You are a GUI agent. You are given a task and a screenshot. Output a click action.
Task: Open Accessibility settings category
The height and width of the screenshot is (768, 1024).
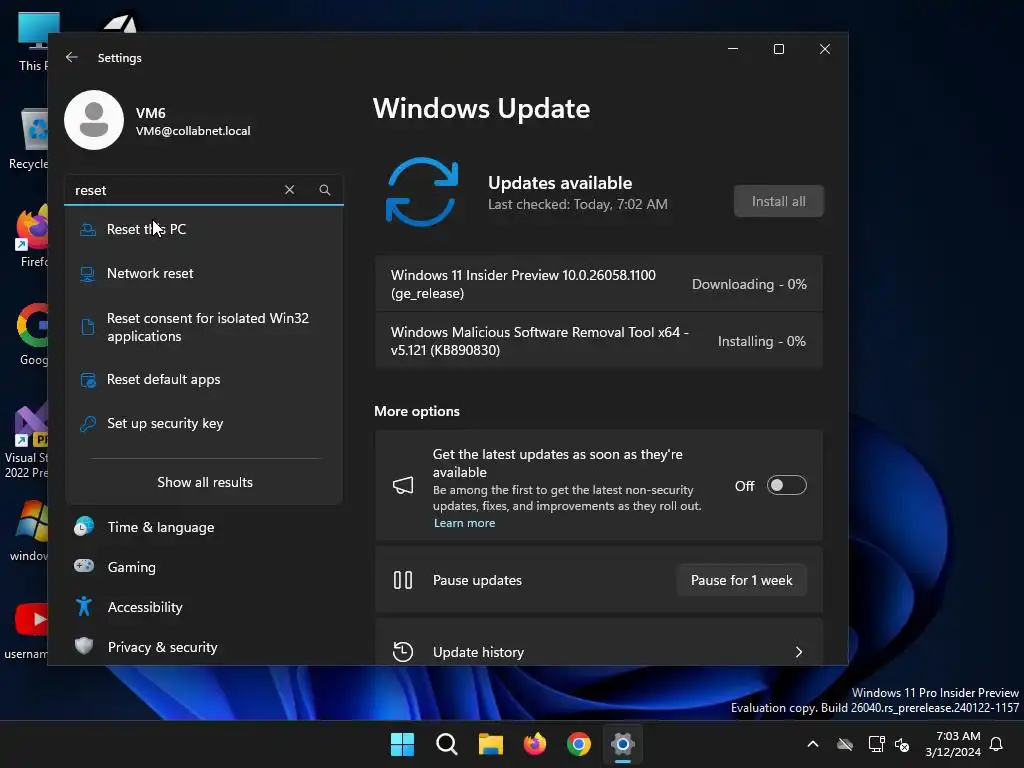tap(204, 607)
